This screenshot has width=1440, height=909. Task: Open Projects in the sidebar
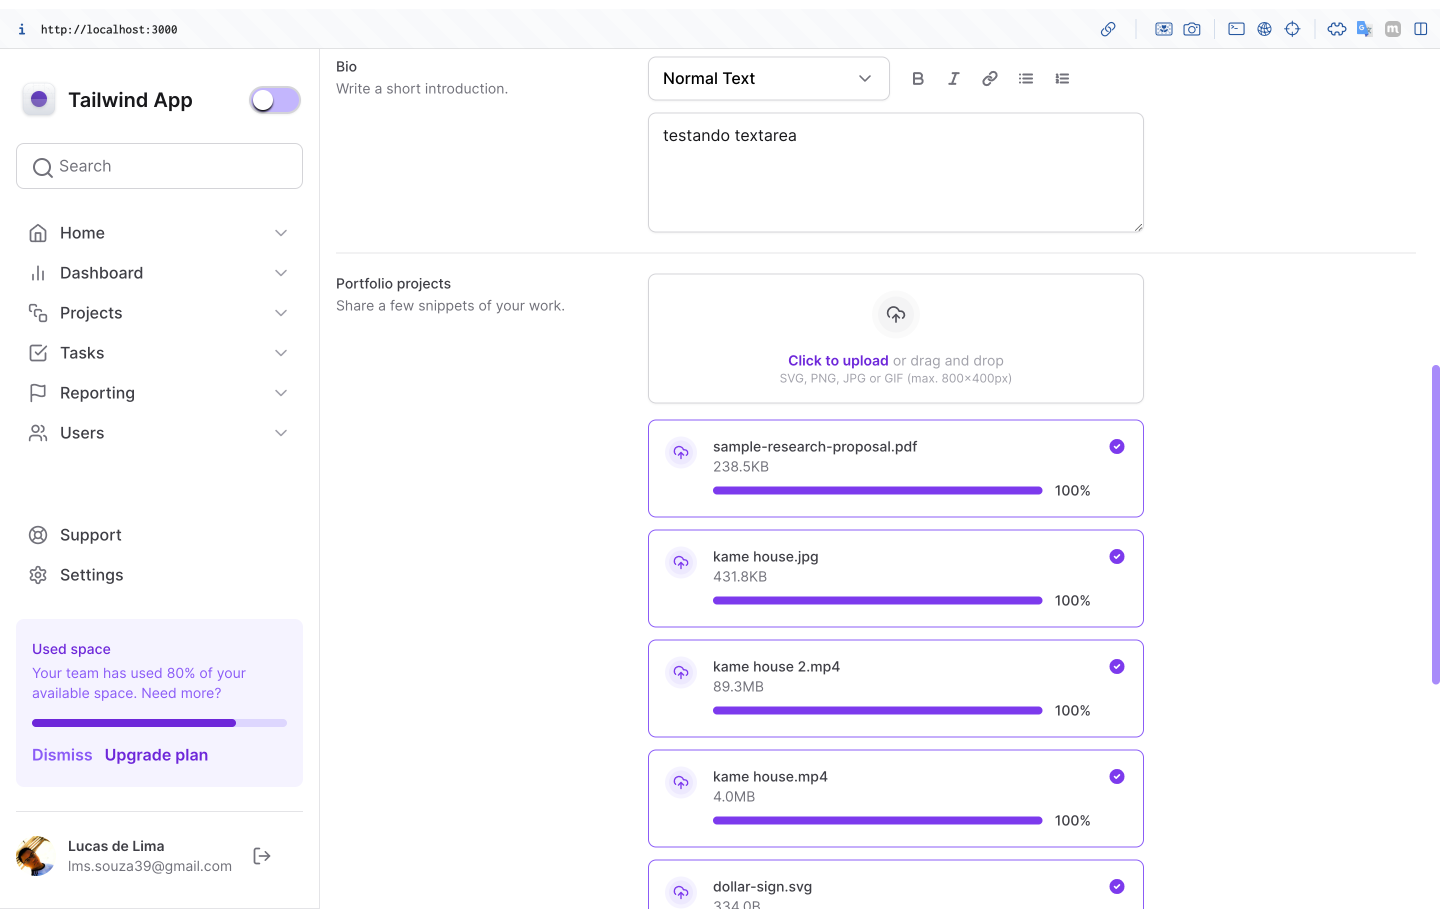[x=91, y=313]
